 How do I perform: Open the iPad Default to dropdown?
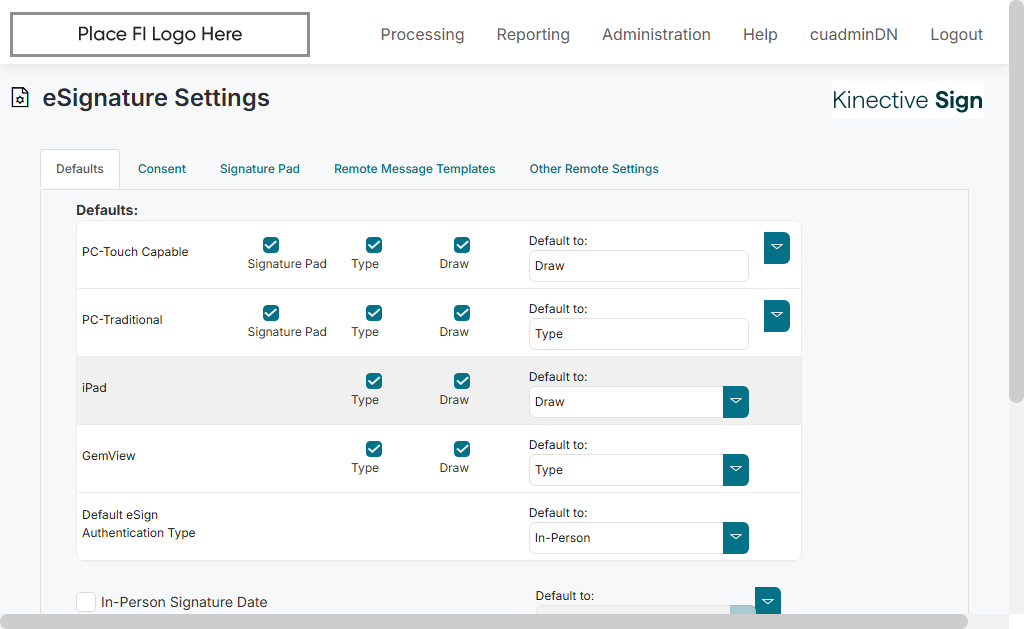coord(735,402)
